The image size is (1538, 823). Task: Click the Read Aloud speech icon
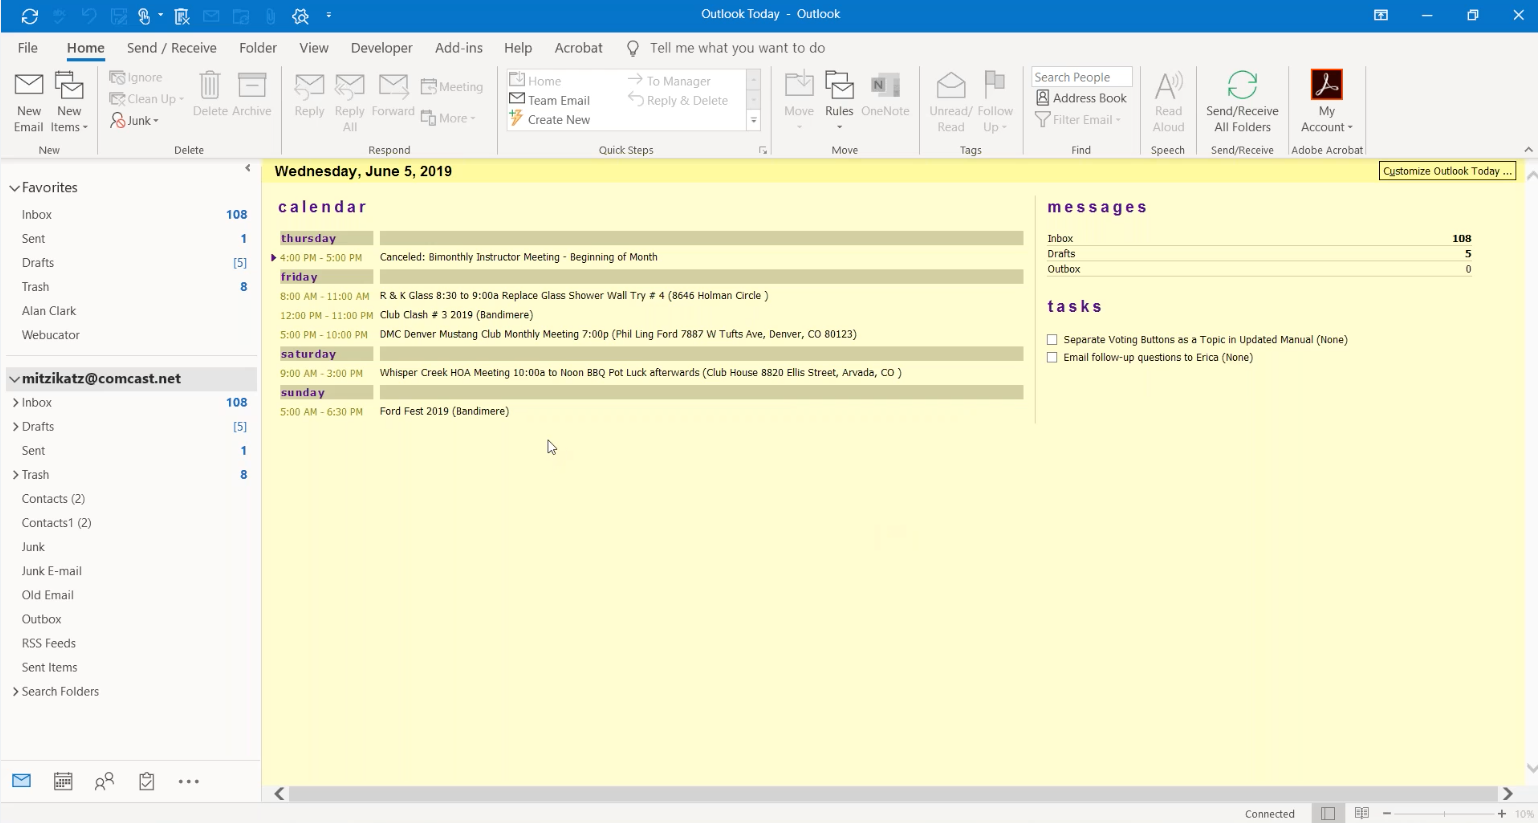coord(1168,100)
